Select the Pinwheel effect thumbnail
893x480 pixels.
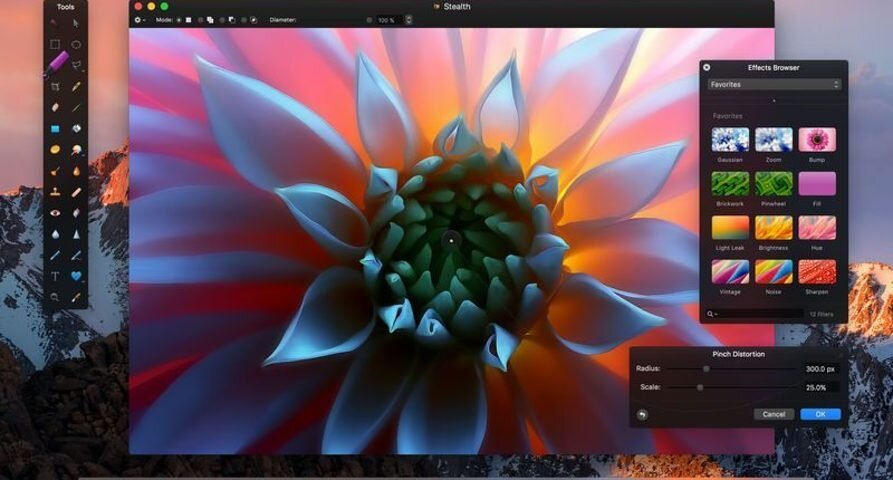(x=773, y=183)
